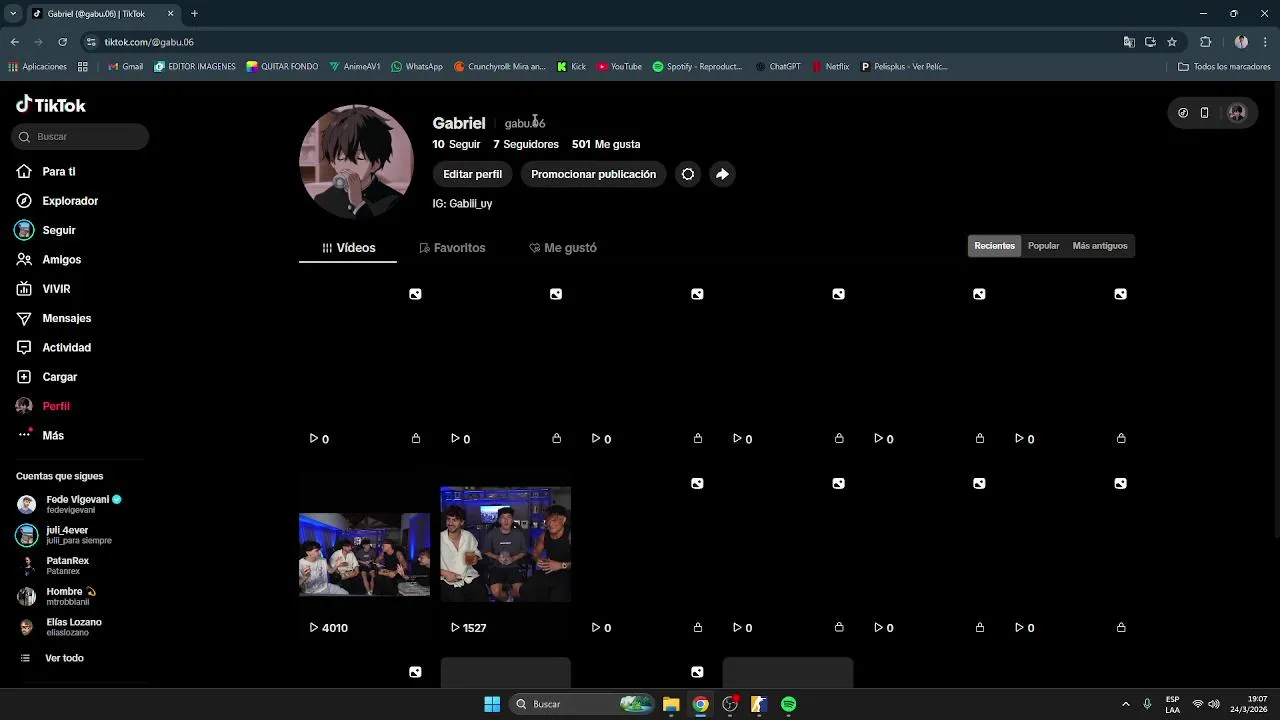Open the Spotify - Reproduct... bookmark
The width and height of the screenshot is (1280, 720).
click(x=697, y=67)
